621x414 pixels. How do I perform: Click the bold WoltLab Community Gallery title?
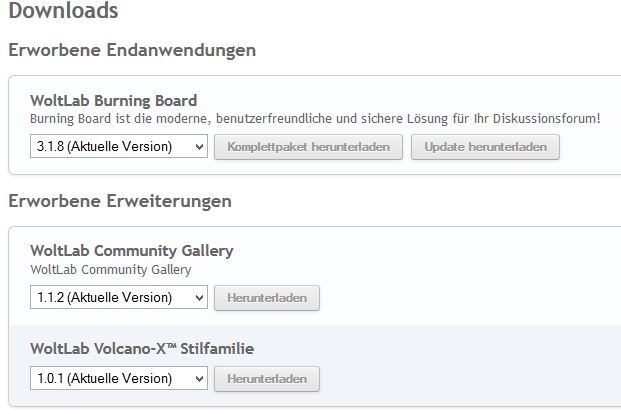(x=132, y=250)
